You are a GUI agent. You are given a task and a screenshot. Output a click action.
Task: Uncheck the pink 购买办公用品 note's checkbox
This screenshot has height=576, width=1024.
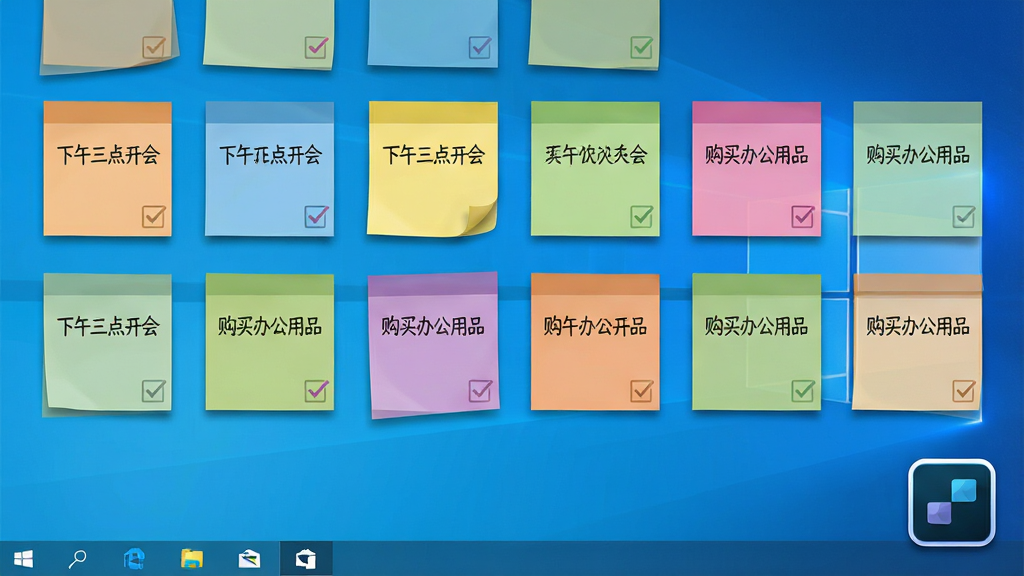coord(803,217)
